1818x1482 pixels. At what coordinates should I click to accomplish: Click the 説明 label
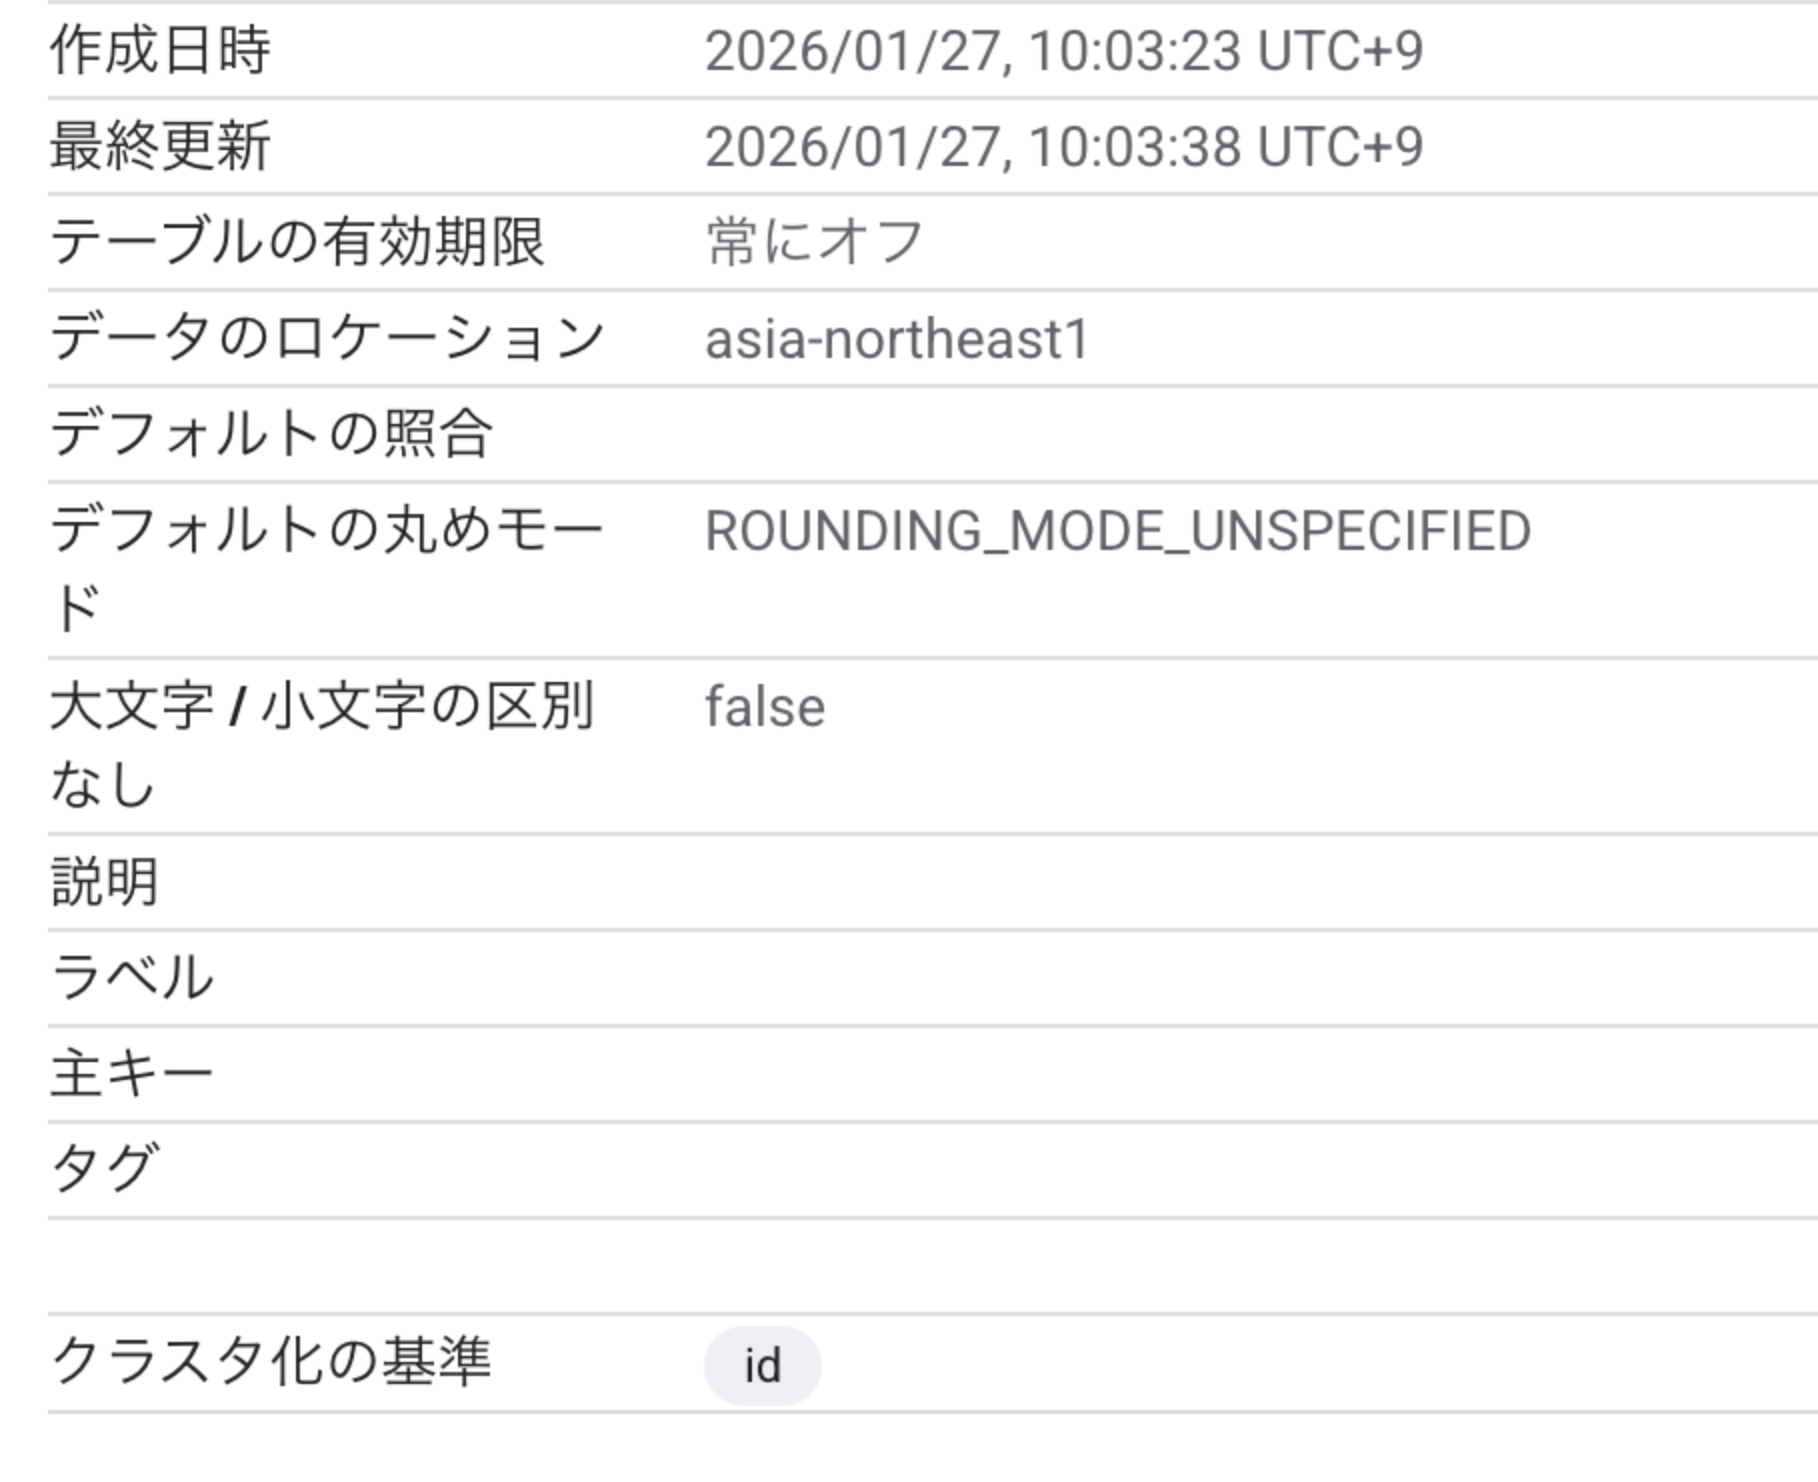(x=105, y=882)
